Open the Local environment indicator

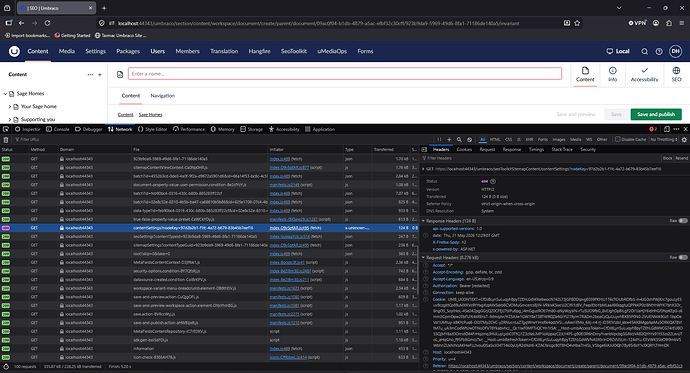(618, 51)
